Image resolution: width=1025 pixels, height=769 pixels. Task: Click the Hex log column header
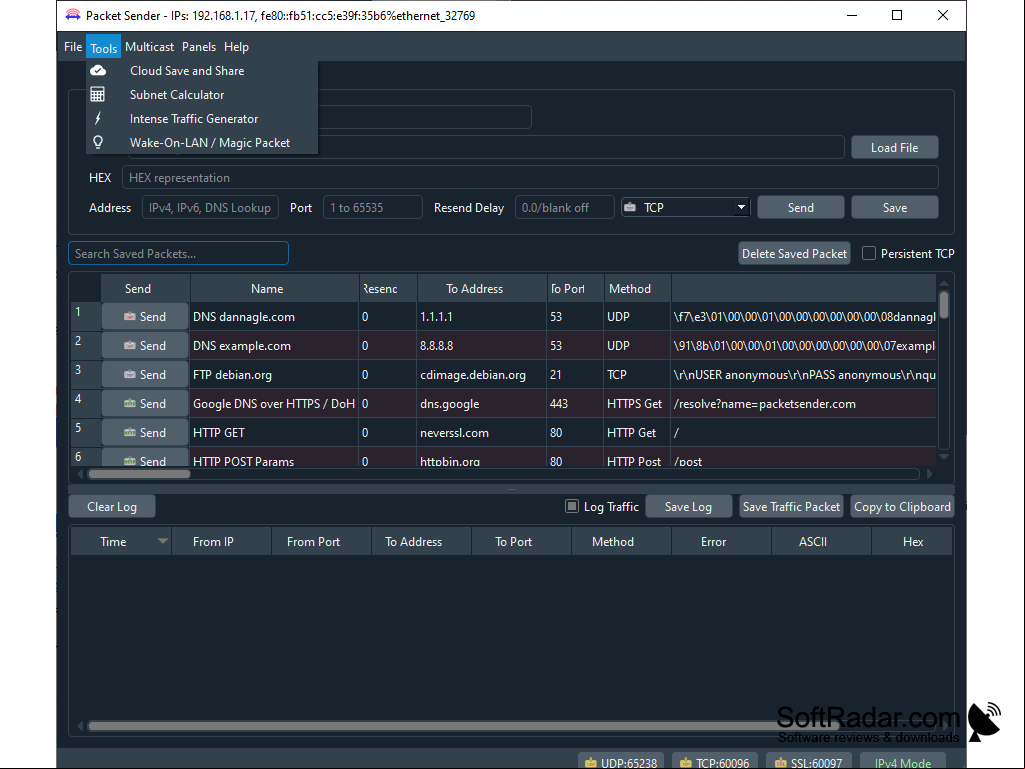(913, 541)
